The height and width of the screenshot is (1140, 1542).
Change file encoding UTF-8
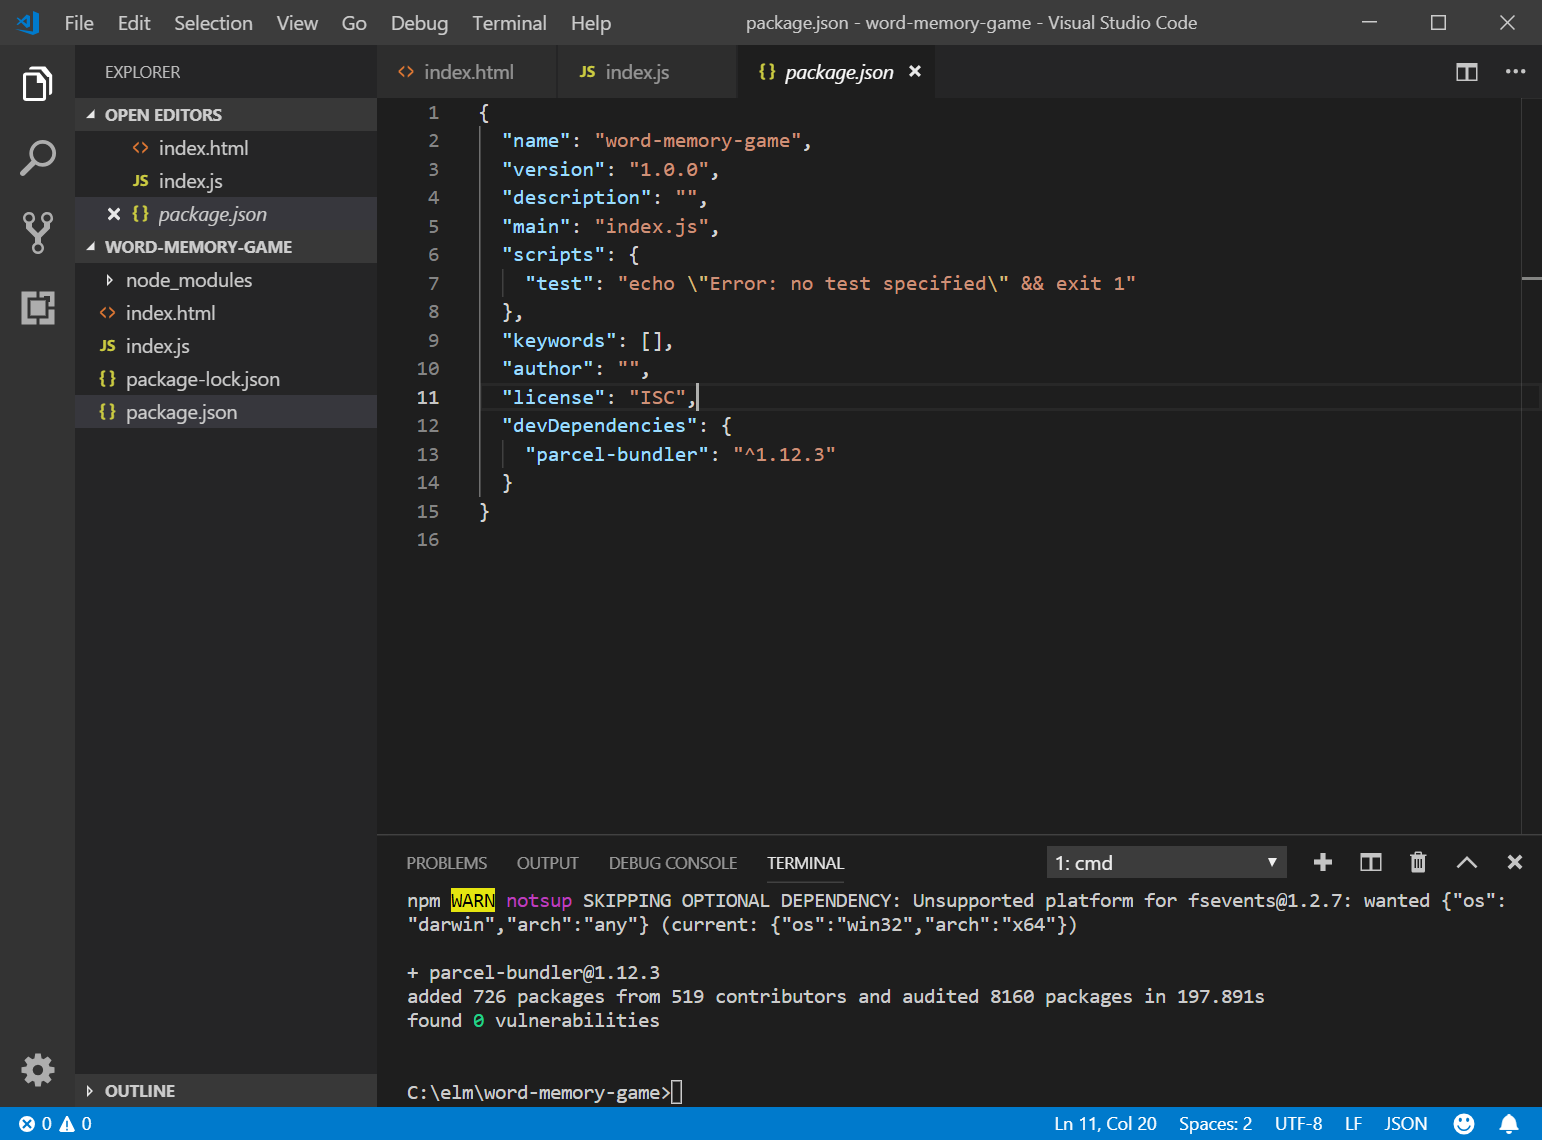[x=1298, y=1124]
